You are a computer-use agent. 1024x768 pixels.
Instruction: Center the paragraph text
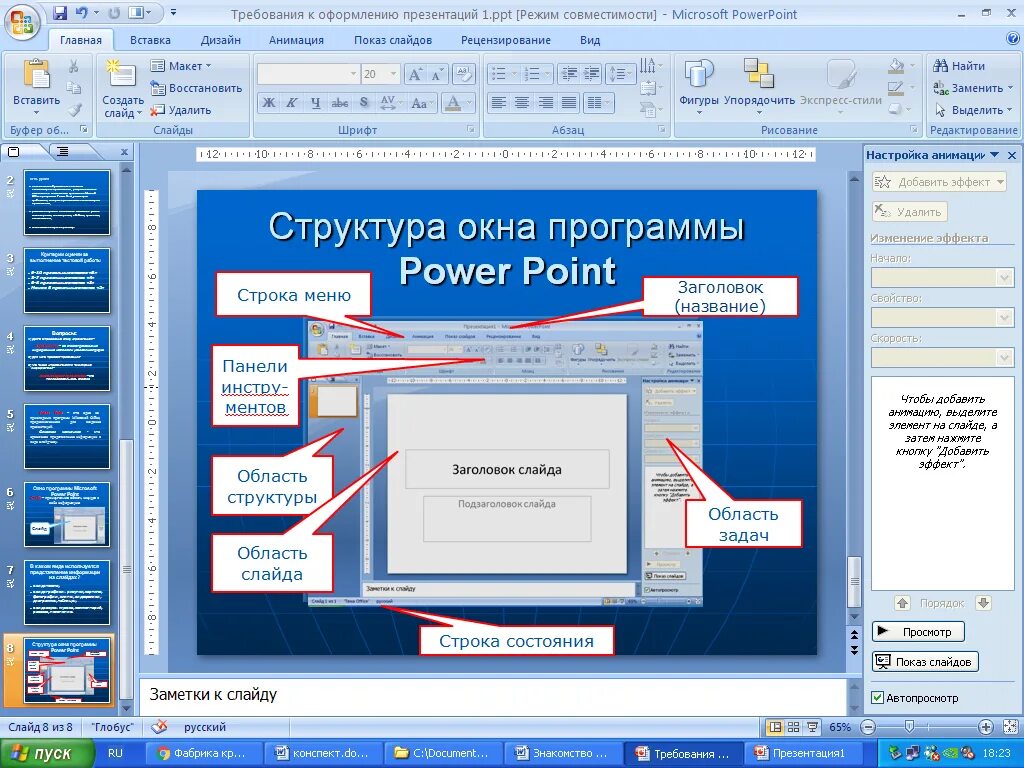[x=522, y=103]
